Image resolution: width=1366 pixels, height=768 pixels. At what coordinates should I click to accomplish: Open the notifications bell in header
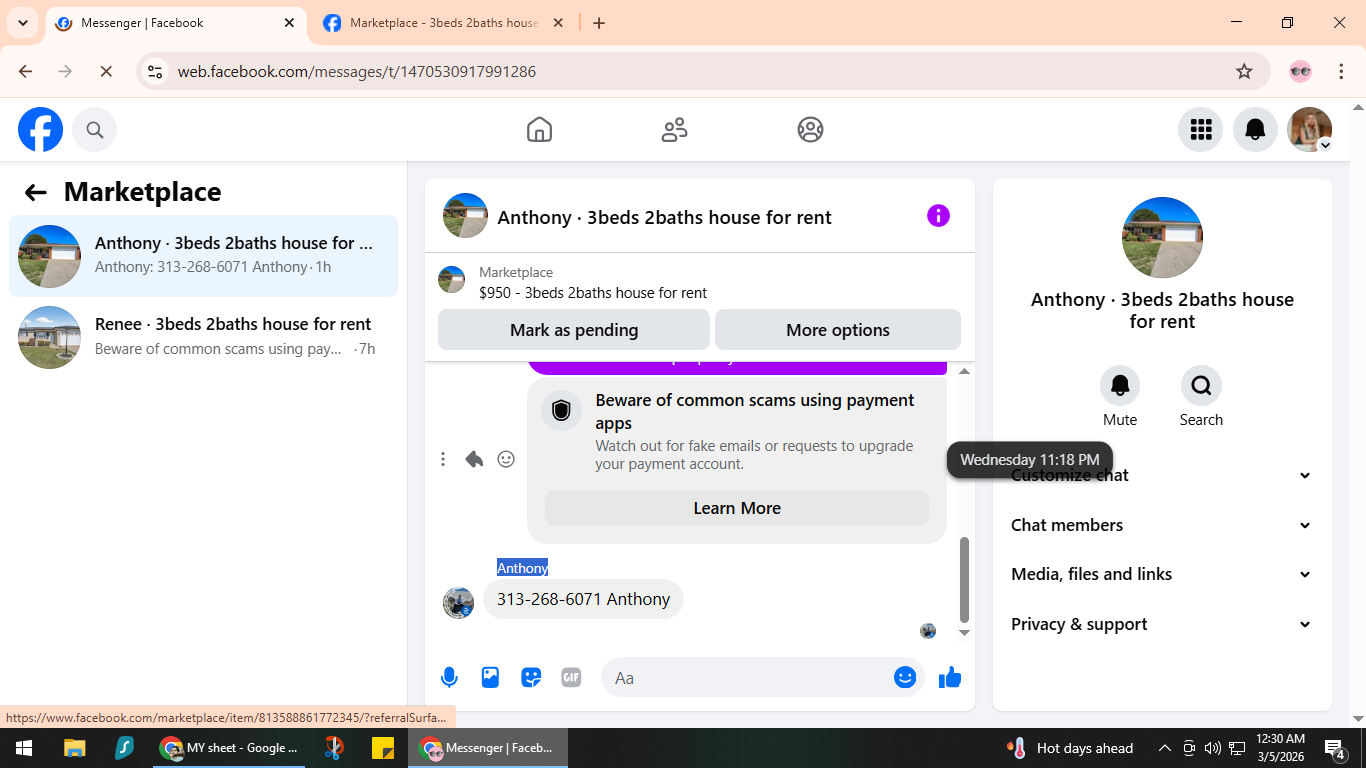click(1255, 130)
